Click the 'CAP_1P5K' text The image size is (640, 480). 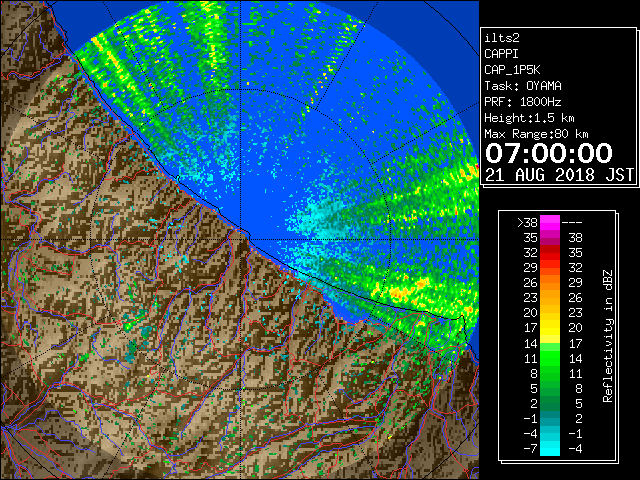click(512, 70)
